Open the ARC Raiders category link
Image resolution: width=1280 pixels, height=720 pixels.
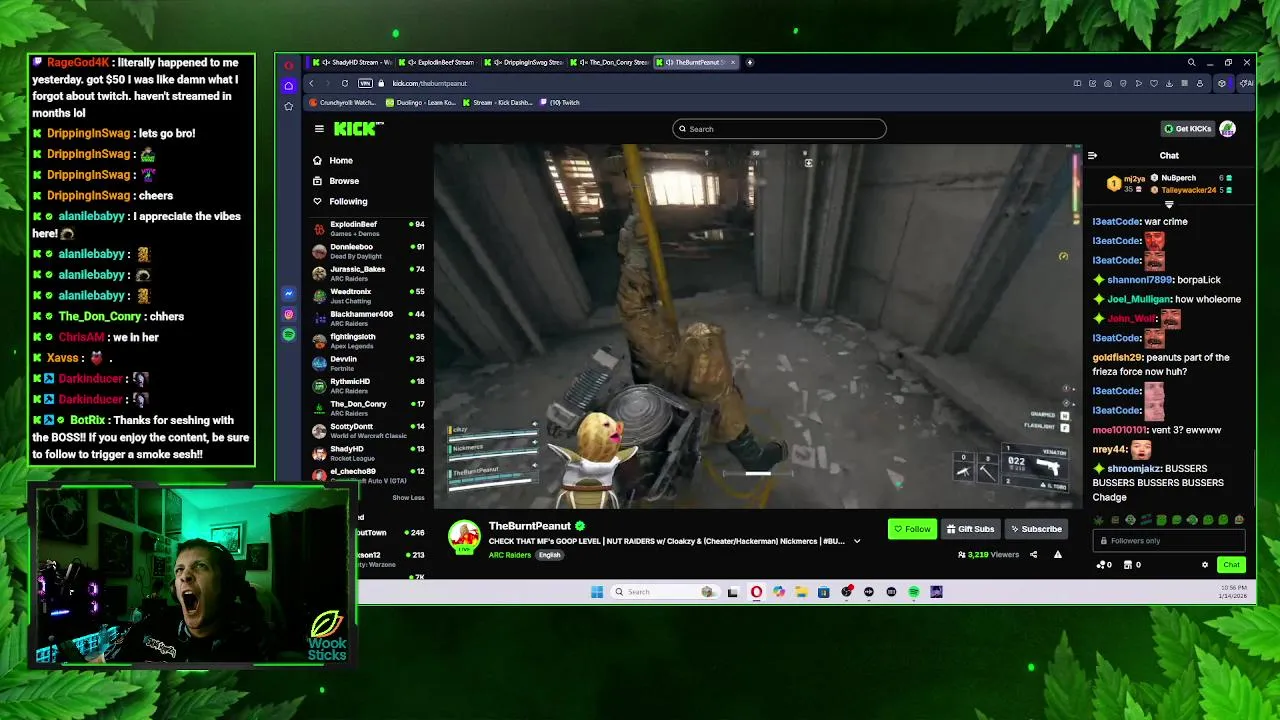[x=510, y=555]
